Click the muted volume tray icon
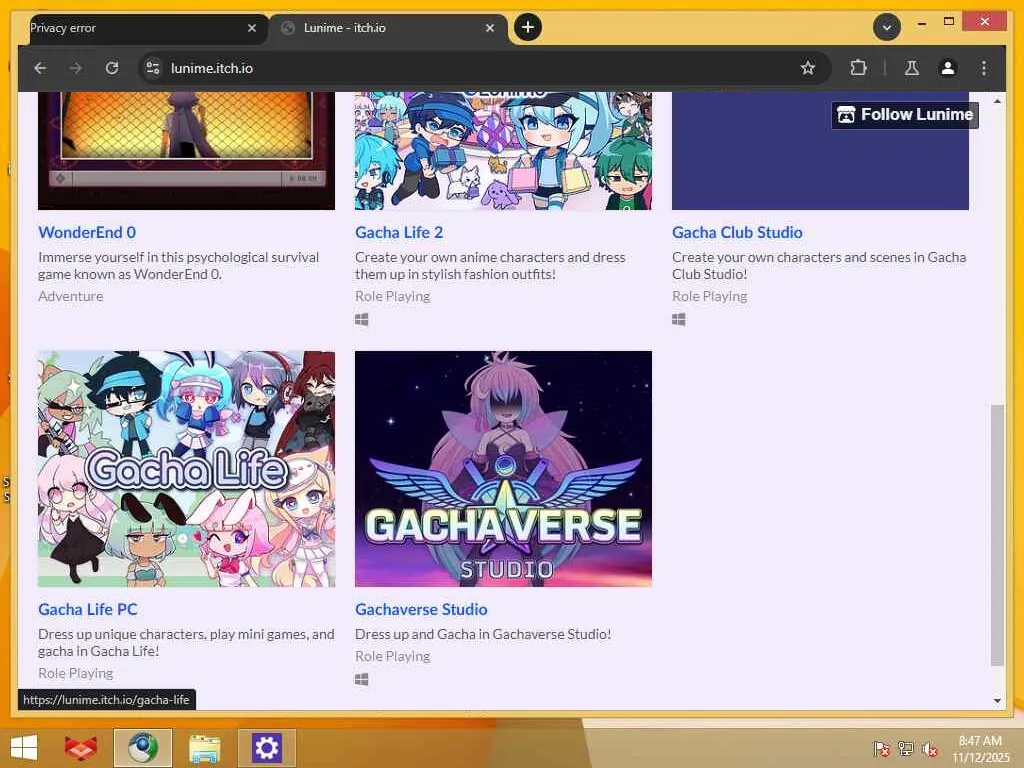 tap(929, 749)
